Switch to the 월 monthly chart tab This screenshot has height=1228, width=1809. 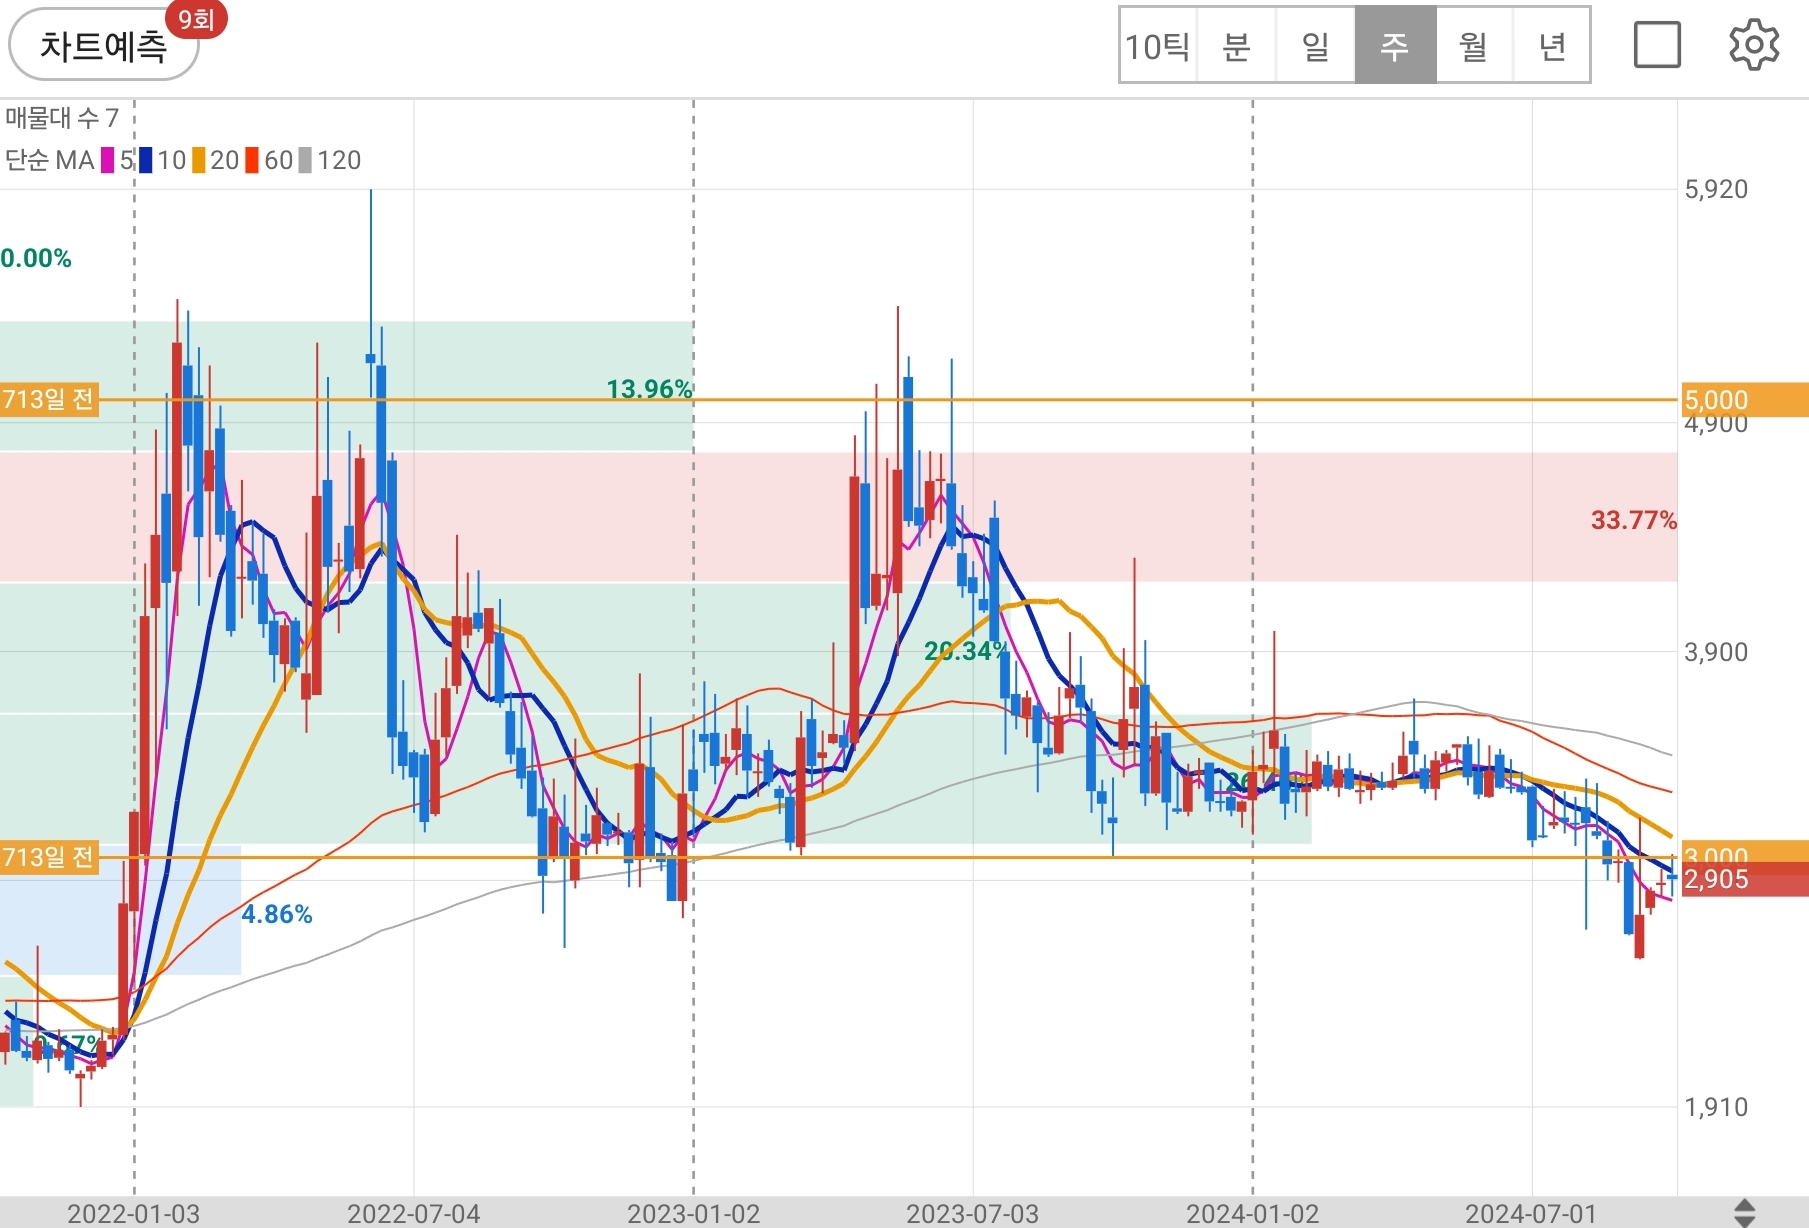point(1474,46)
